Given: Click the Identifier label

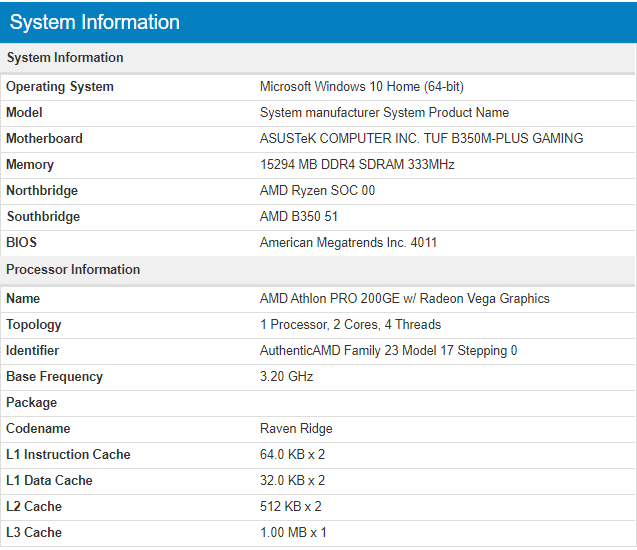Looking at the screenshot, I should point(32,351).
